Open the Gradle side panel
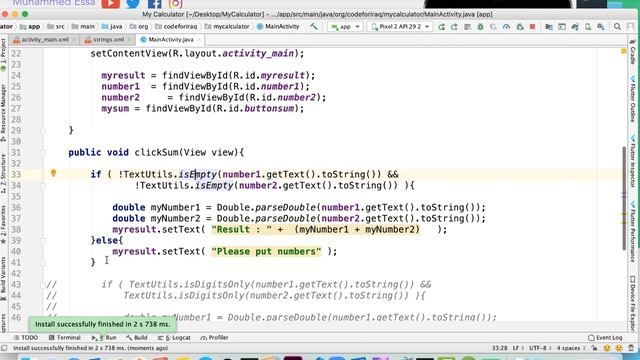Screen dimensions: 640x360 pyautogui.click(x=633, y=52)
